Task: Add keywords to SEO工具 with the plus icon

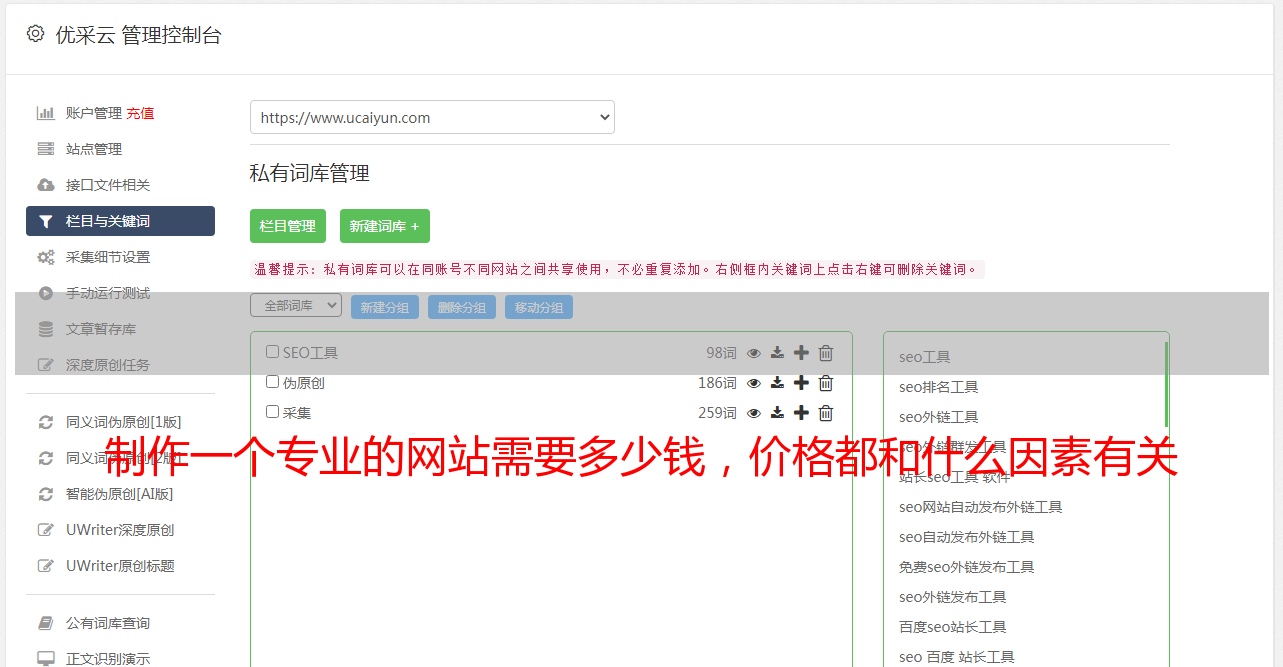Action: click(801, 353)
